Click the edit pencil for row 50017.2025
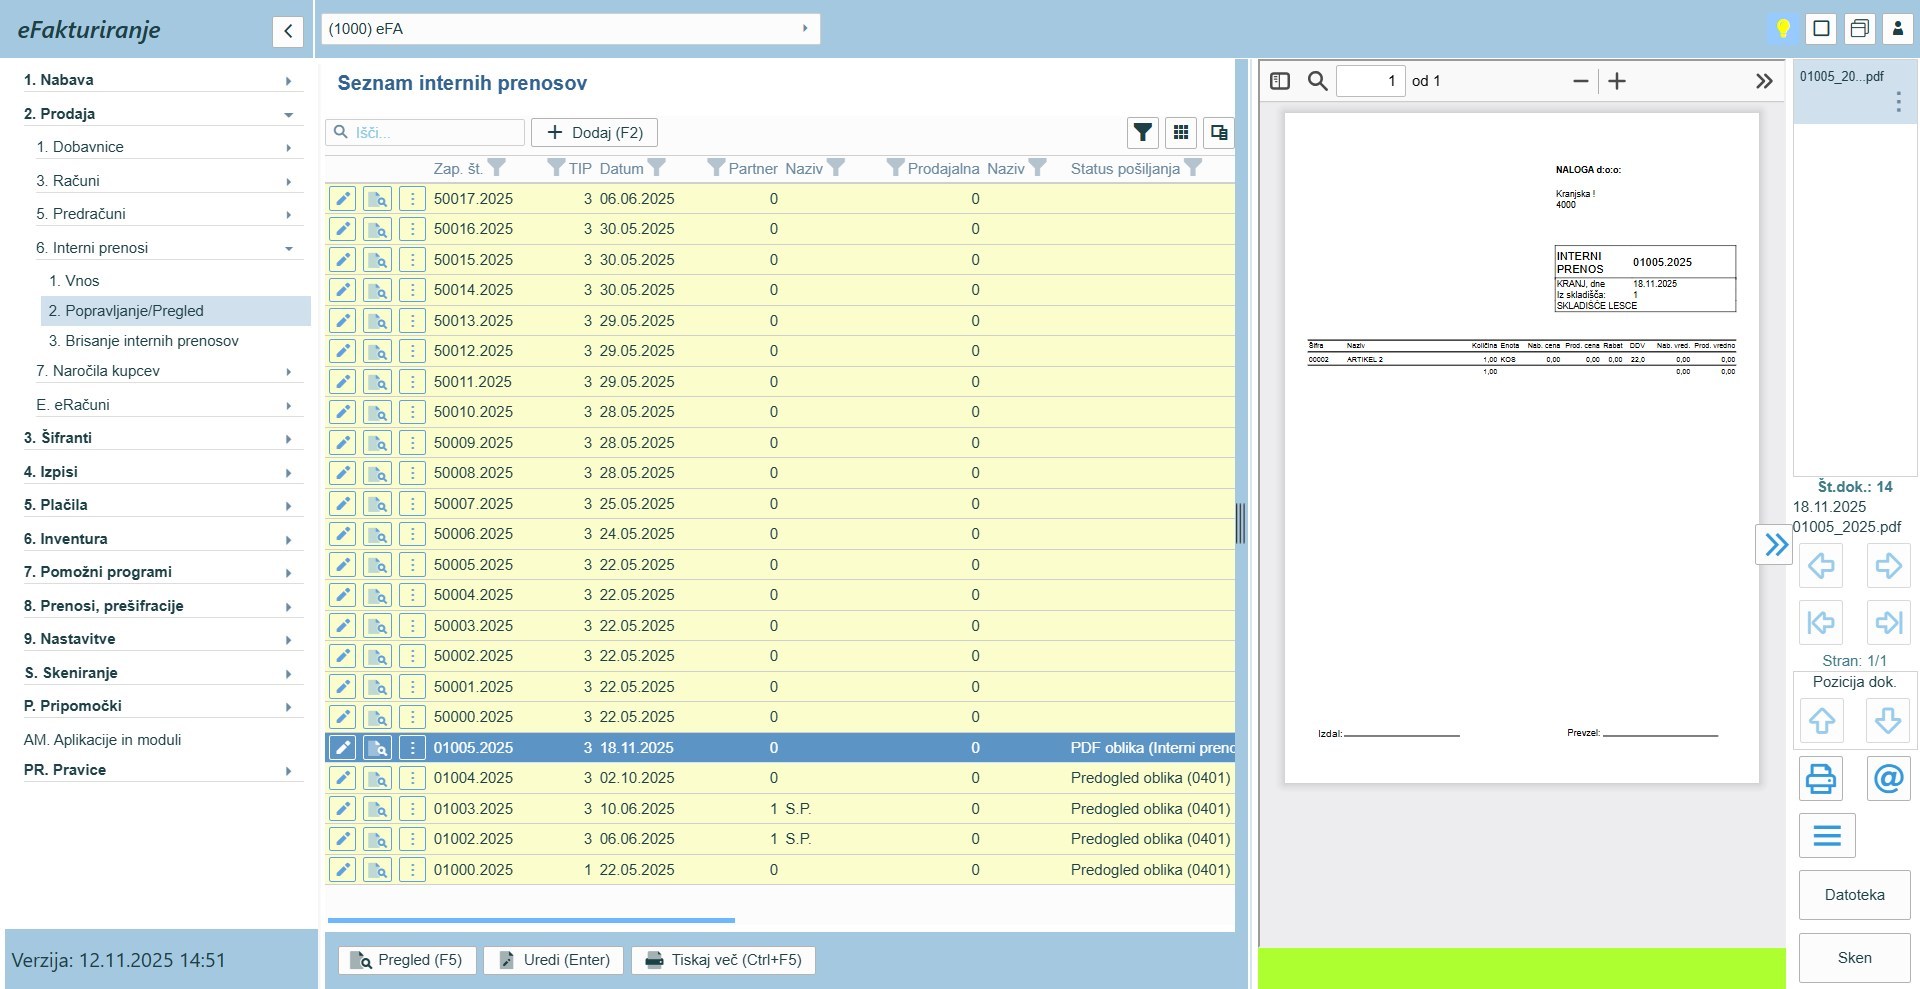The image size is (1920, 989). point(342,199)
